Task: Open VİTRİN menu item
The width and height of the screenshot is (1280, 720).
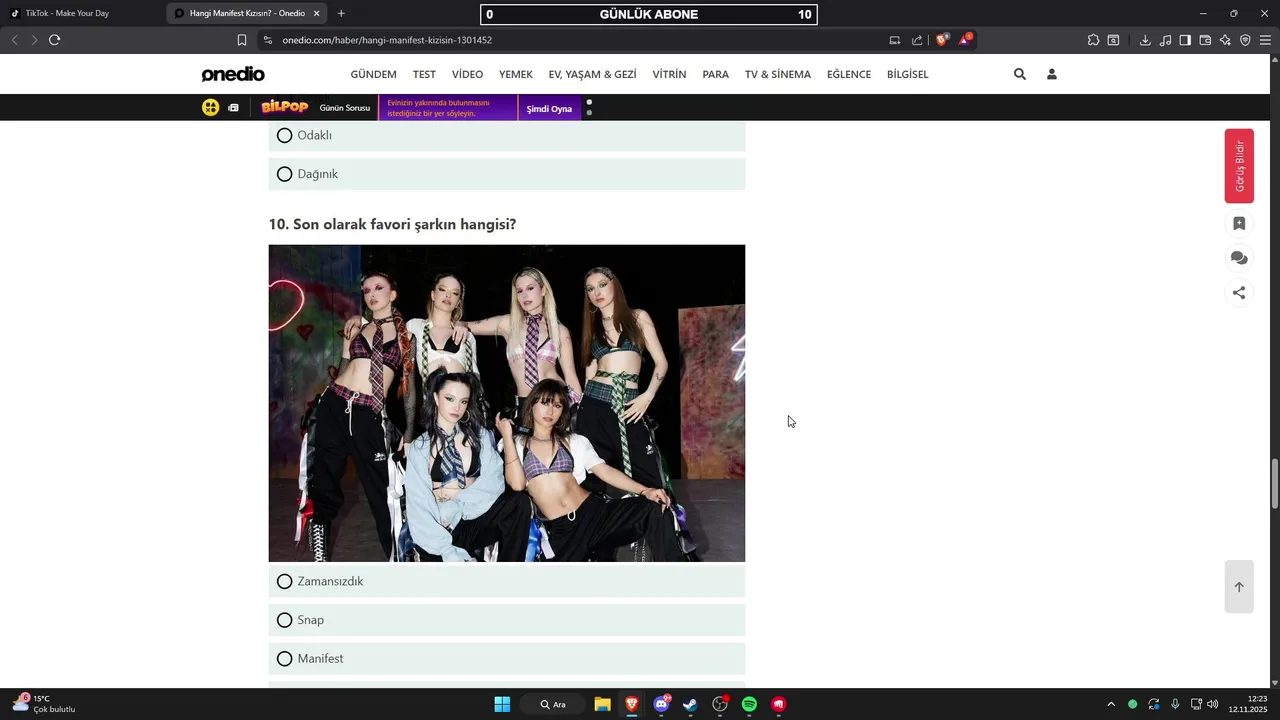Action: [669, 74]
